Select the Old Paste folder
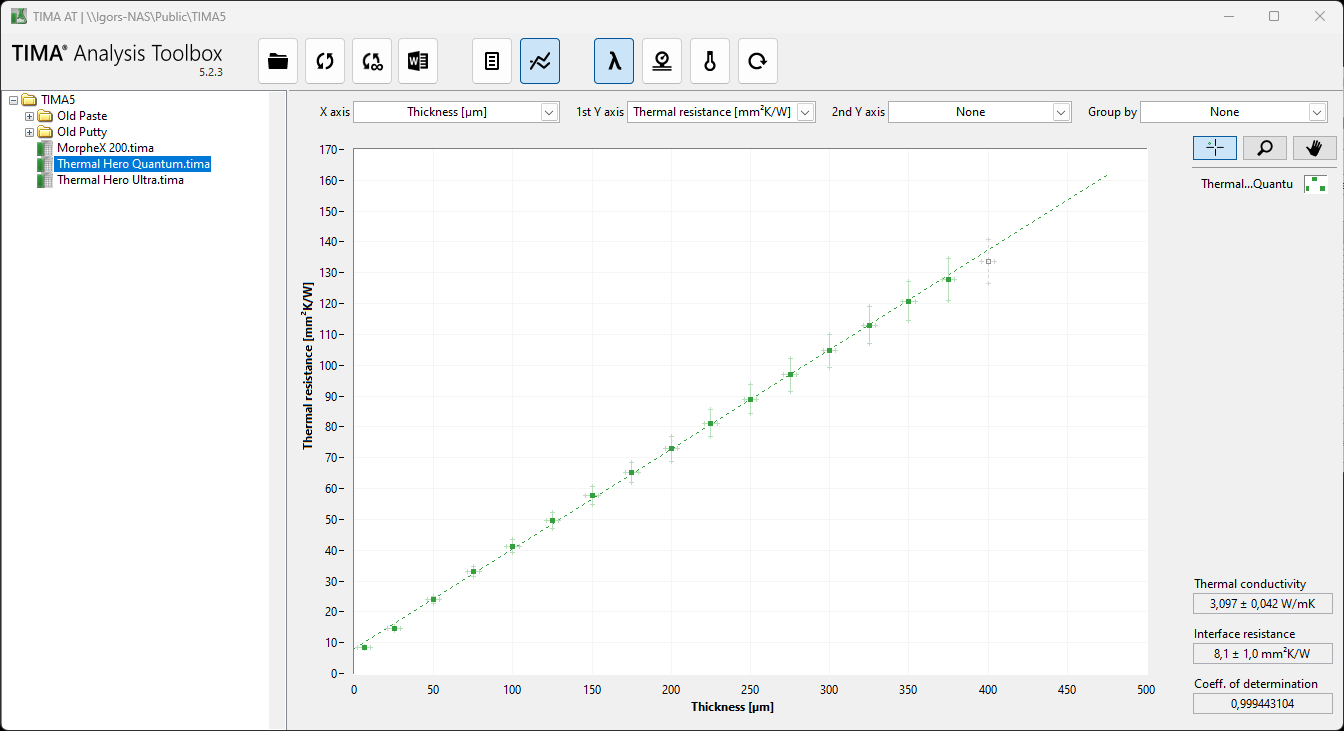The width and height of the screenshot is (1344, 731). pos(82,116)
